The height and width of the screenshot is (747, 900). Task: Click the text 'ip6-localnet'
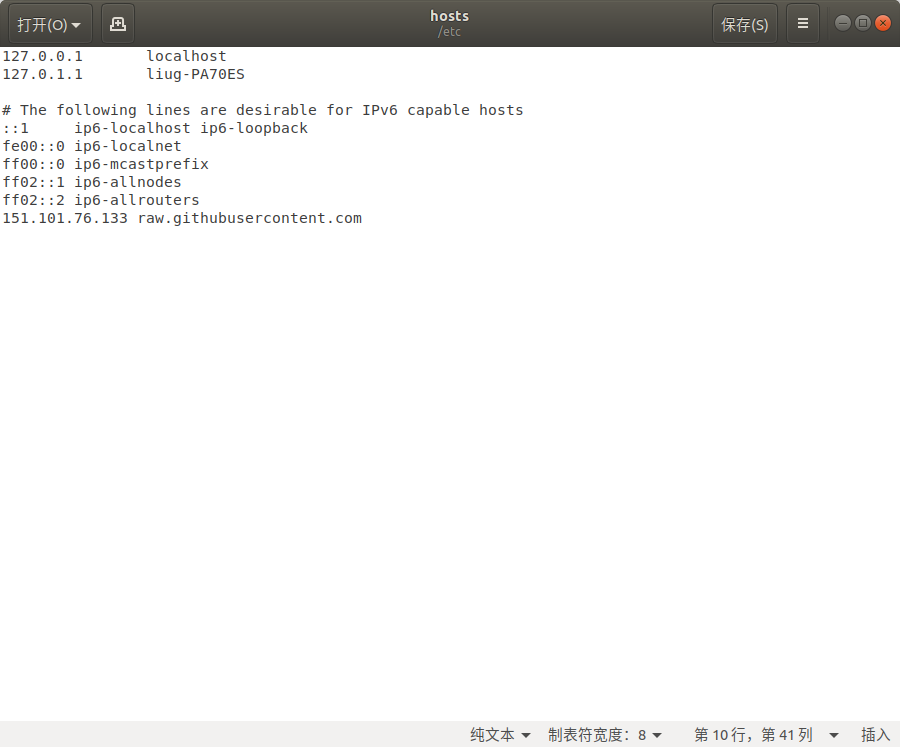(x=127, y=146)
